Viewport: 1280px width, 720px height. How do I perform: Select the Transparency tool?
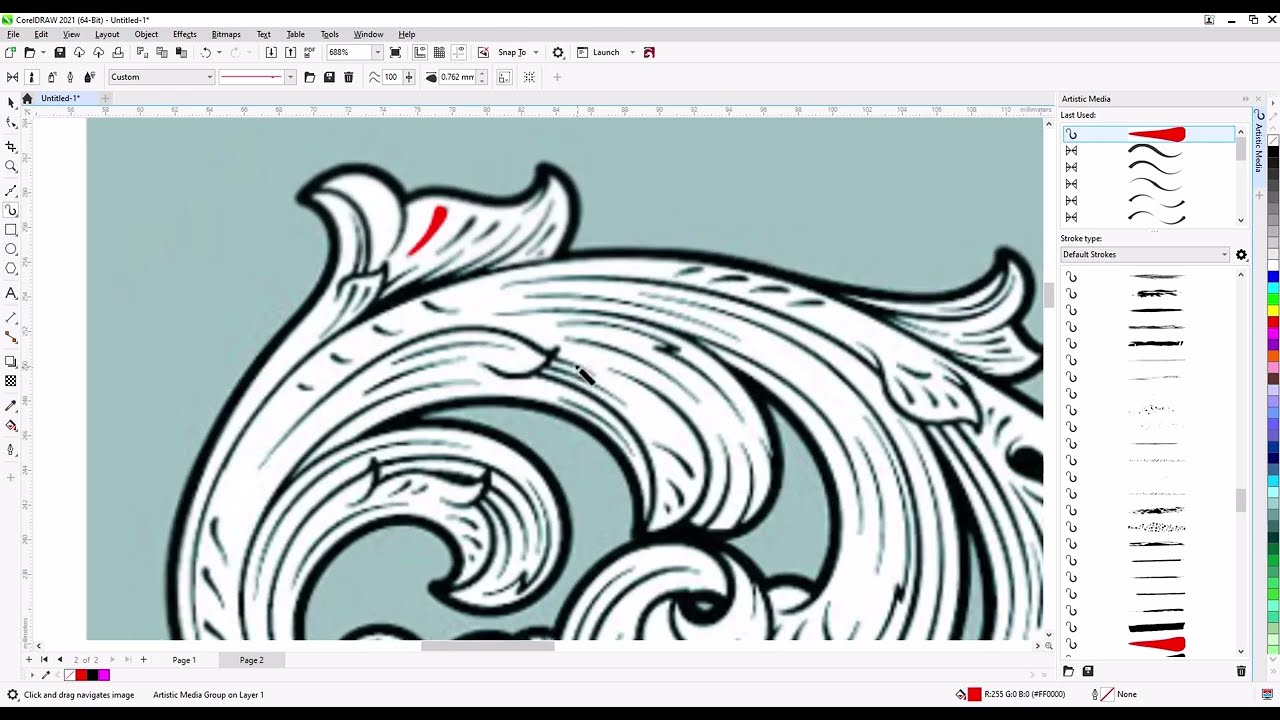(x=11, y=381)
